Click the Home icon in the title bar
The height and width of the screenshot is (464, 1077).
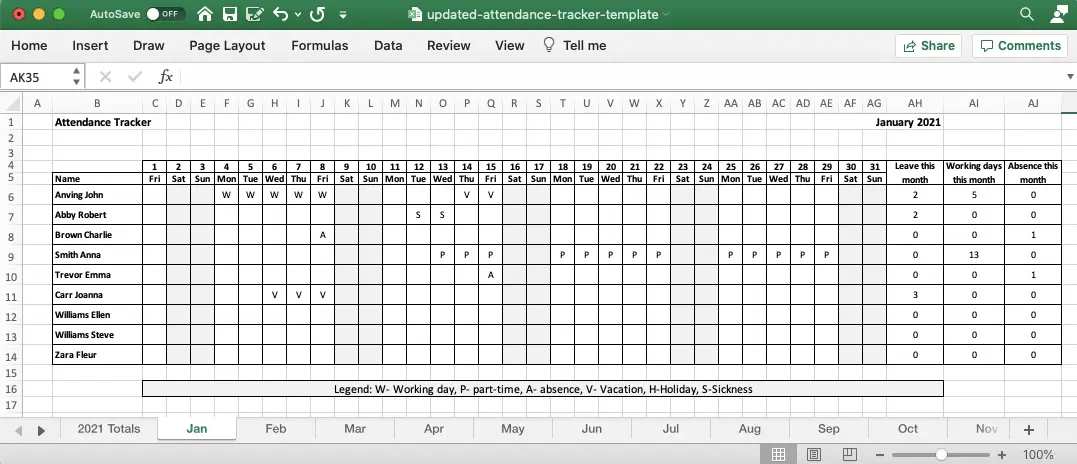204,14
